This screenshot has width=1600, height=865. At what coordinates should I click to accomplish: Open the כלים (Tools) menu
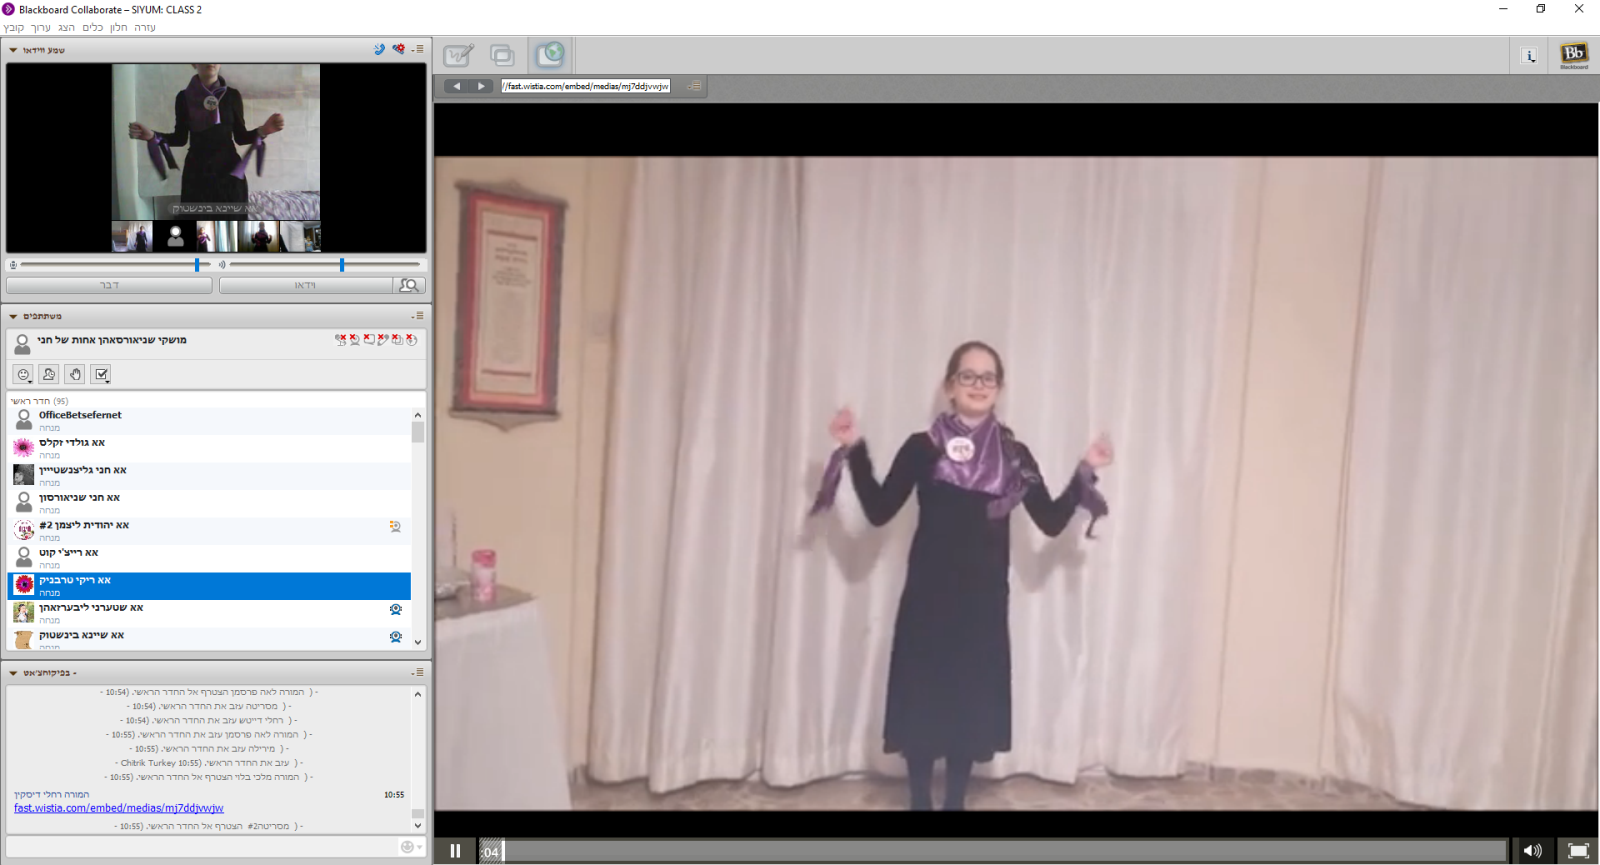[x=93, y=28]
